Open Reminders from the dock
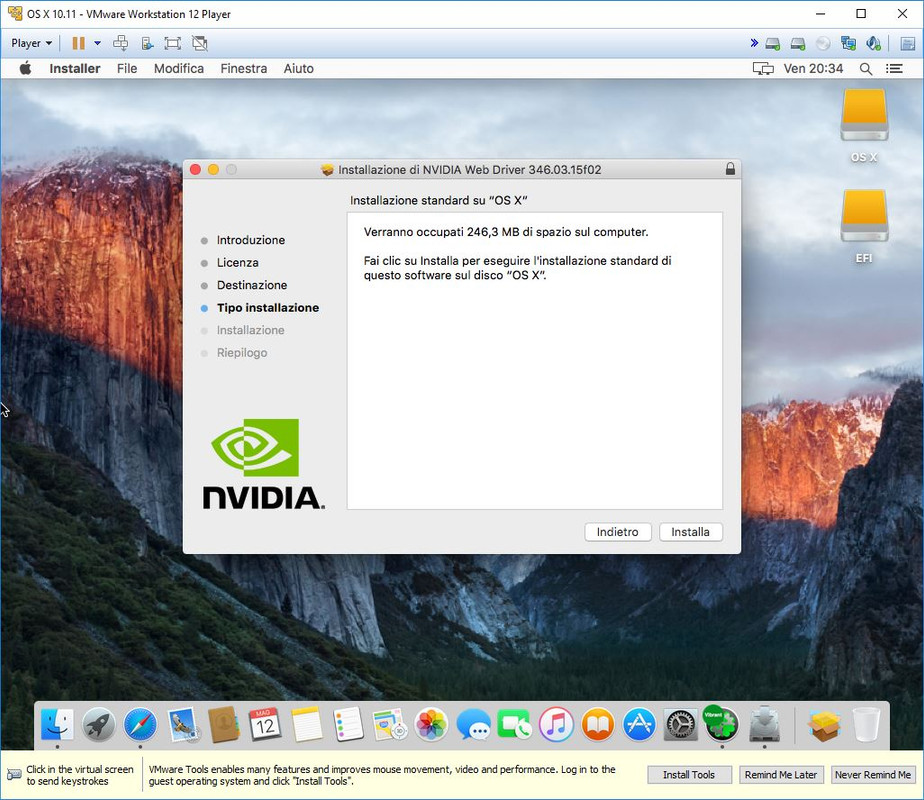 click(x=348, y=724)
